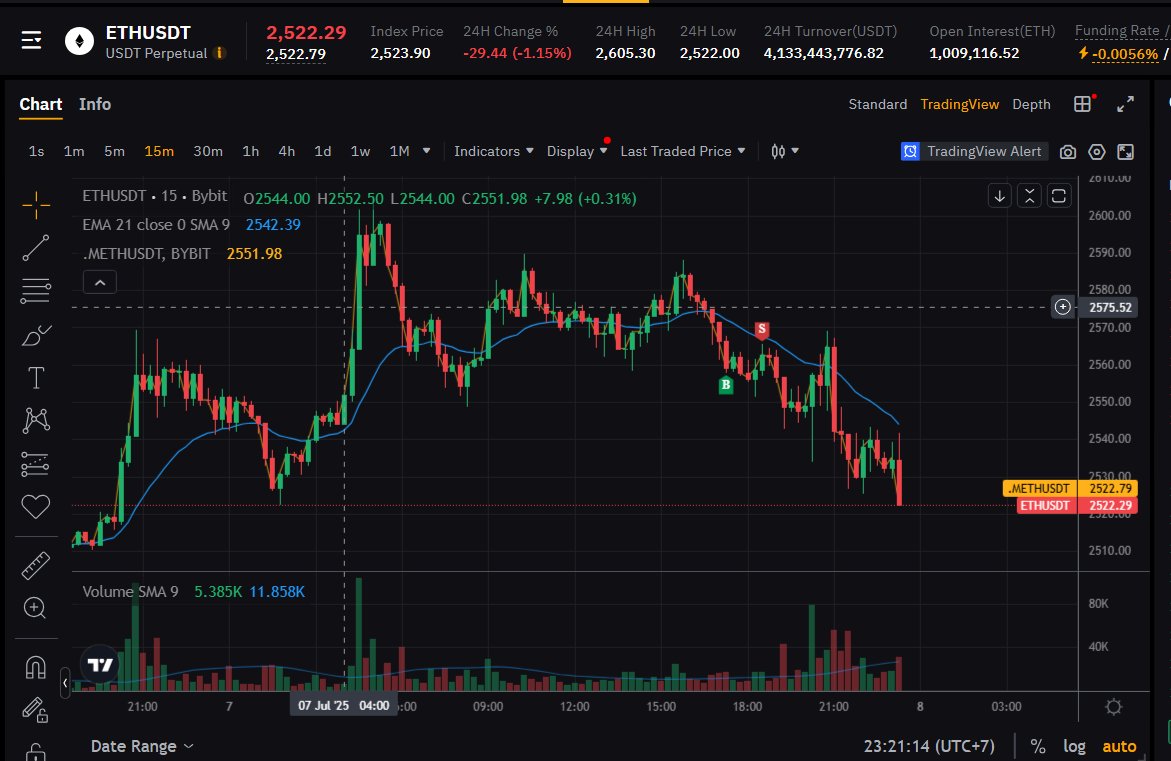The image size is (1171, 761).
Task: Open the candle chart type dropdown
Action: pos(784,152)
